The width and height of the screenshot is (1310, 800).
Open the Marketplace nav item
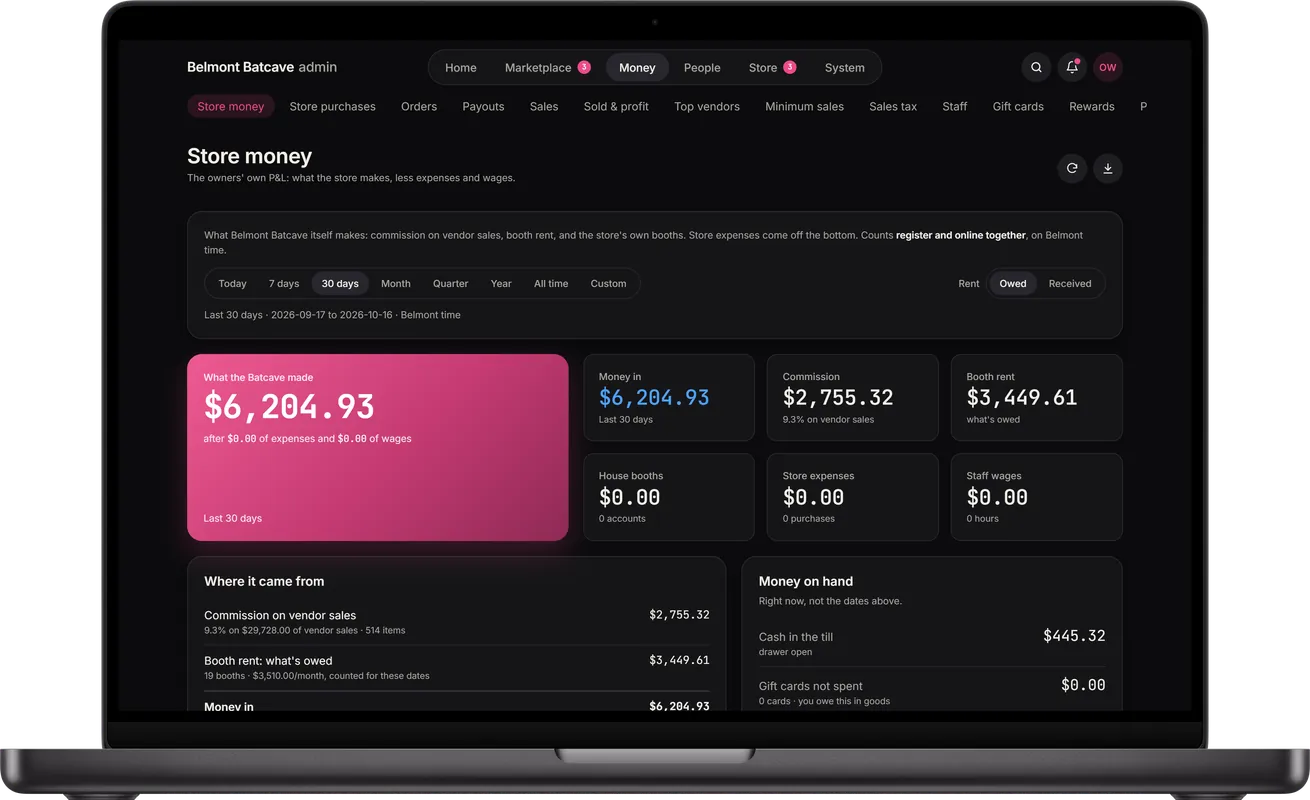[547, 67]
